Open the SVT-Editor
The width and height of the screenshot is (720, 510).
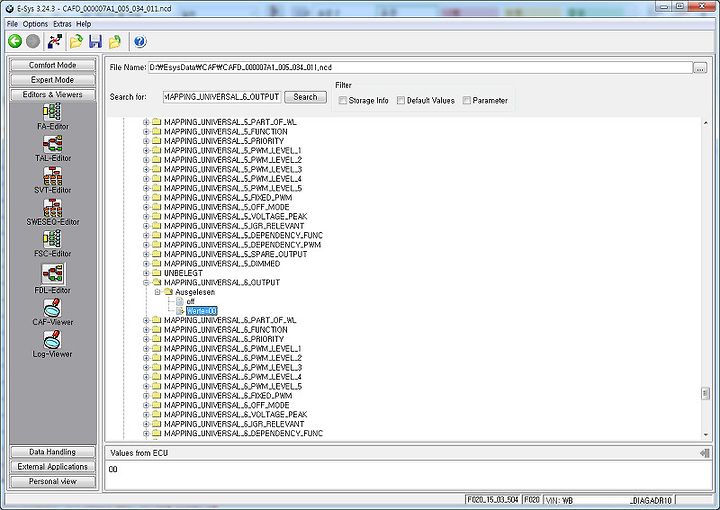coord(52,180)
